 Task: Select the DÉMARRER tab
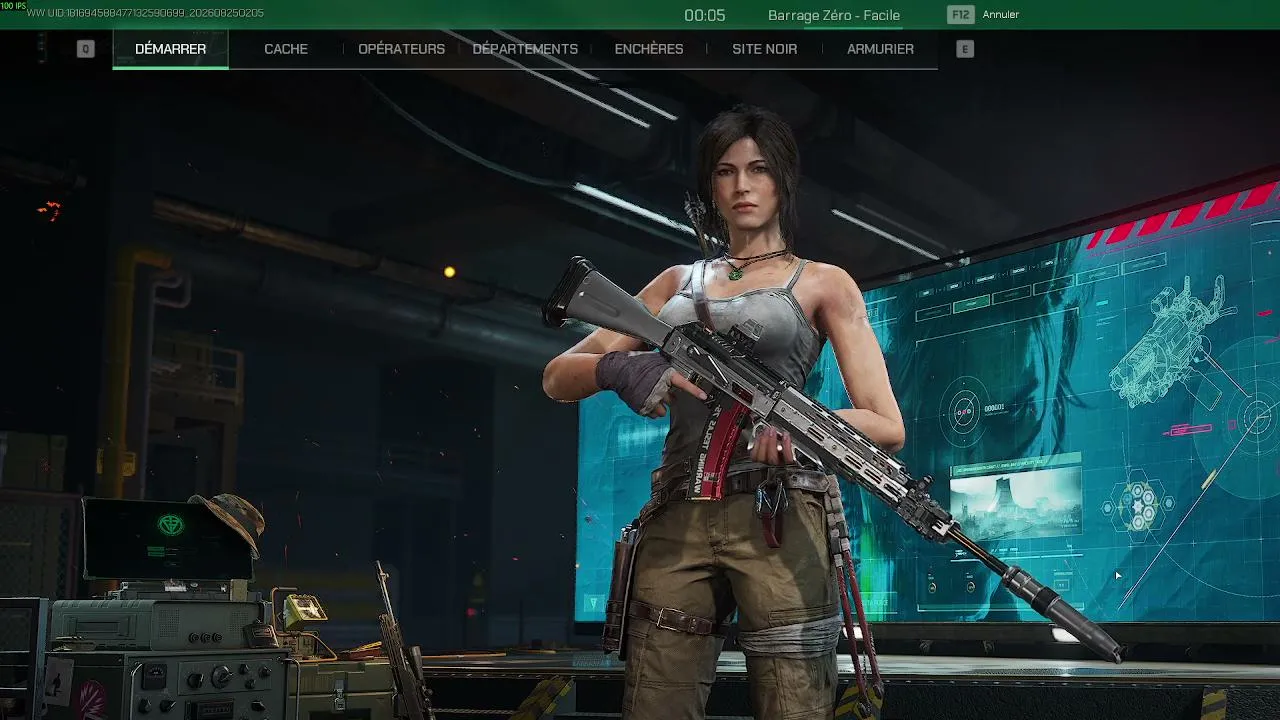pos(170,49)
